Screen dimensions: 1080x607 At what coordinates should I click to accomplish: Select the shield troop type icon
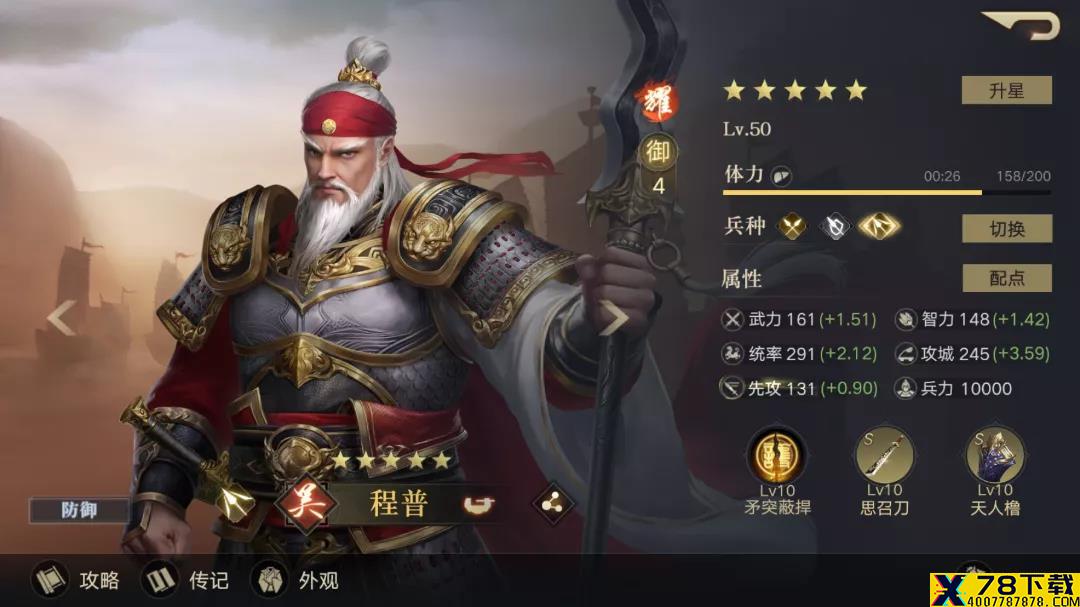[835, 226]
